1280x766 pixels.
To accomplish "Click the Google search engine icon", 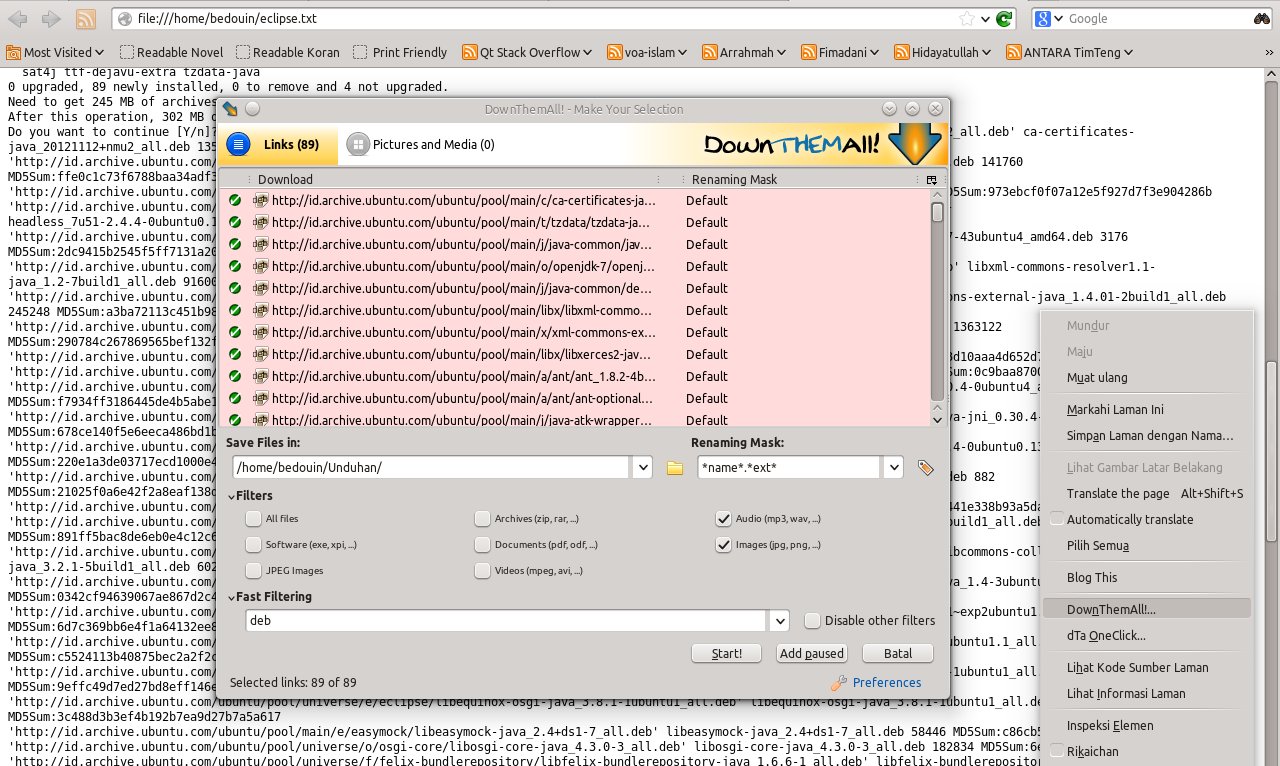I will [1042, 19].
